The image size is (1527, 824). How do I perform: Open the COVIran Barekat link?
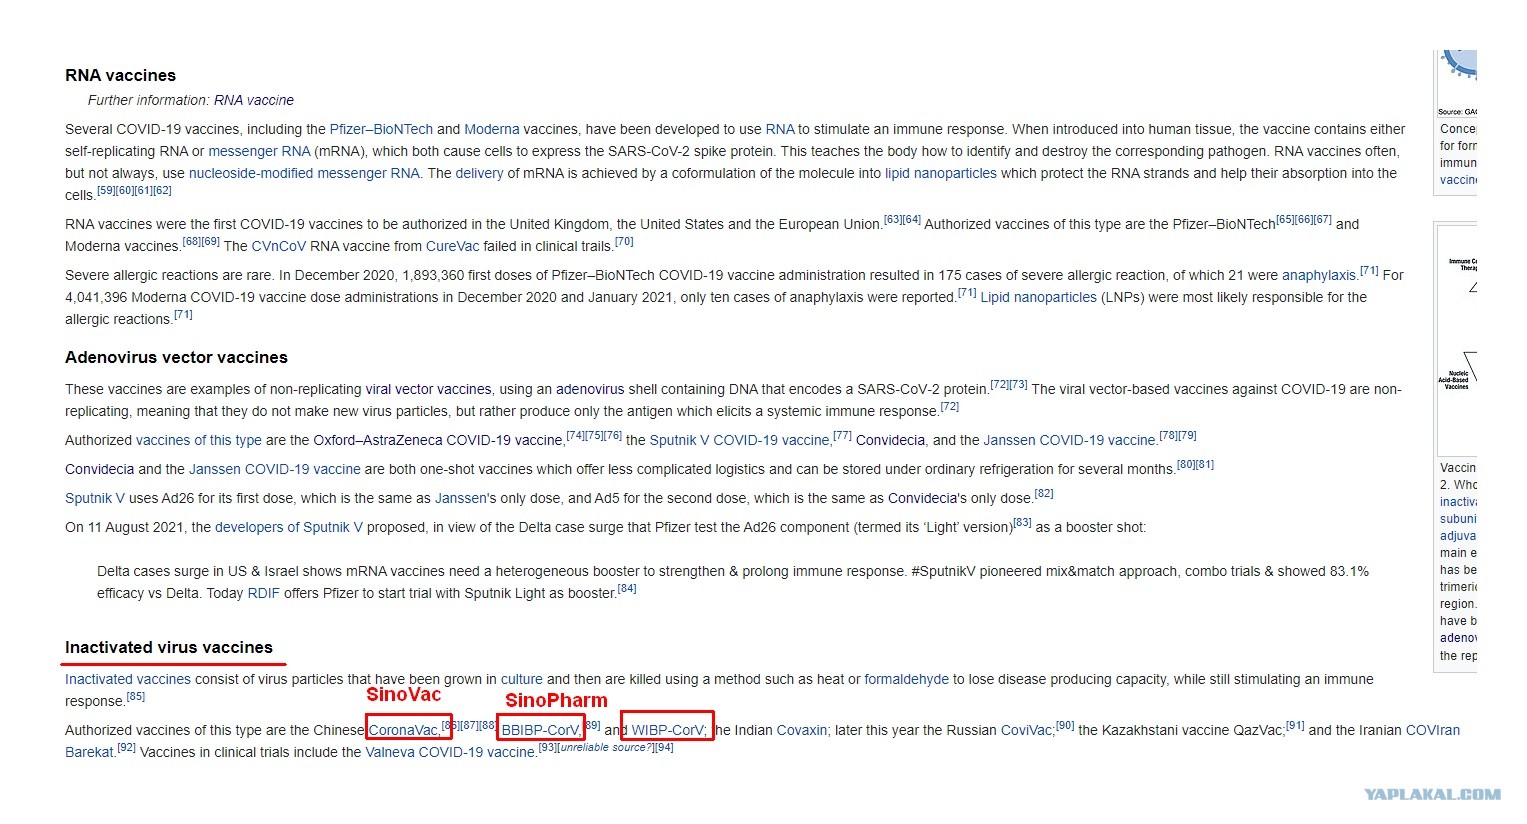pos(1433,730)
